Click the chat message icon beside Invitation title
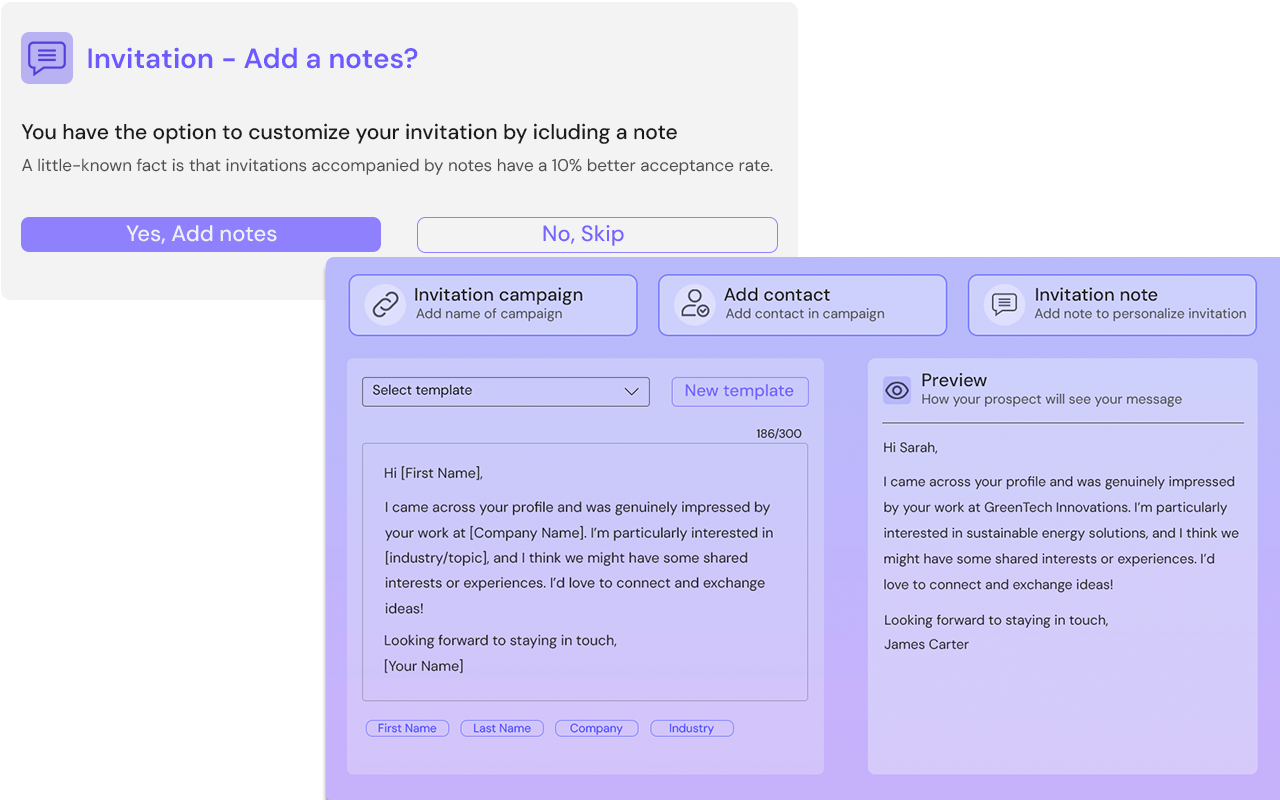Image resolution: width=1280 pixels, height=800 pixels. tap(47, 58)
